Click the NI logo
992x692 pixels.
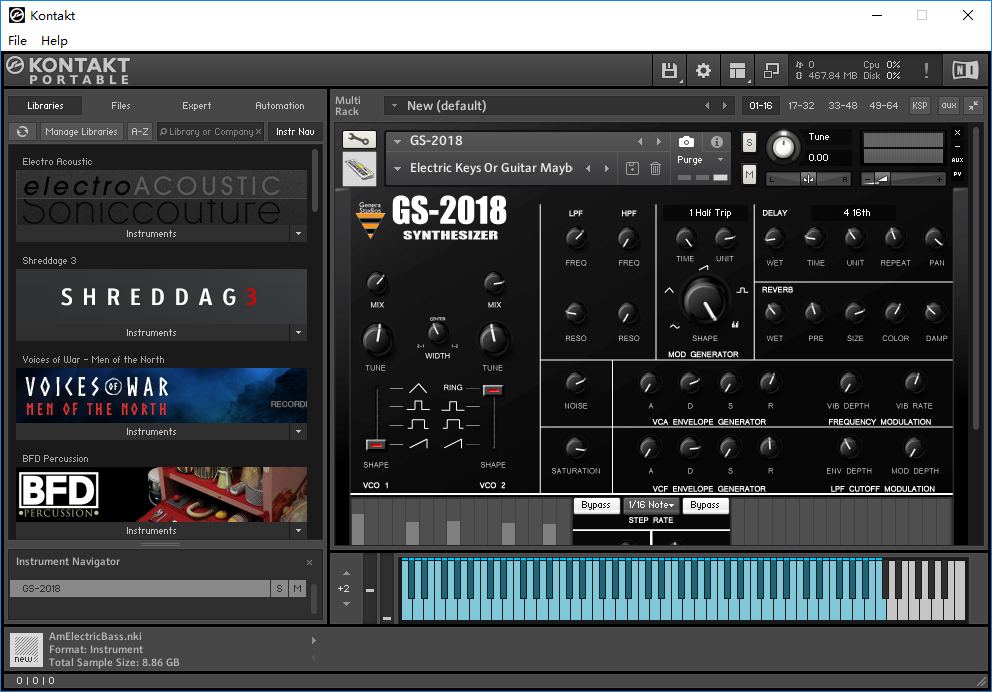[x=965, y=70]
